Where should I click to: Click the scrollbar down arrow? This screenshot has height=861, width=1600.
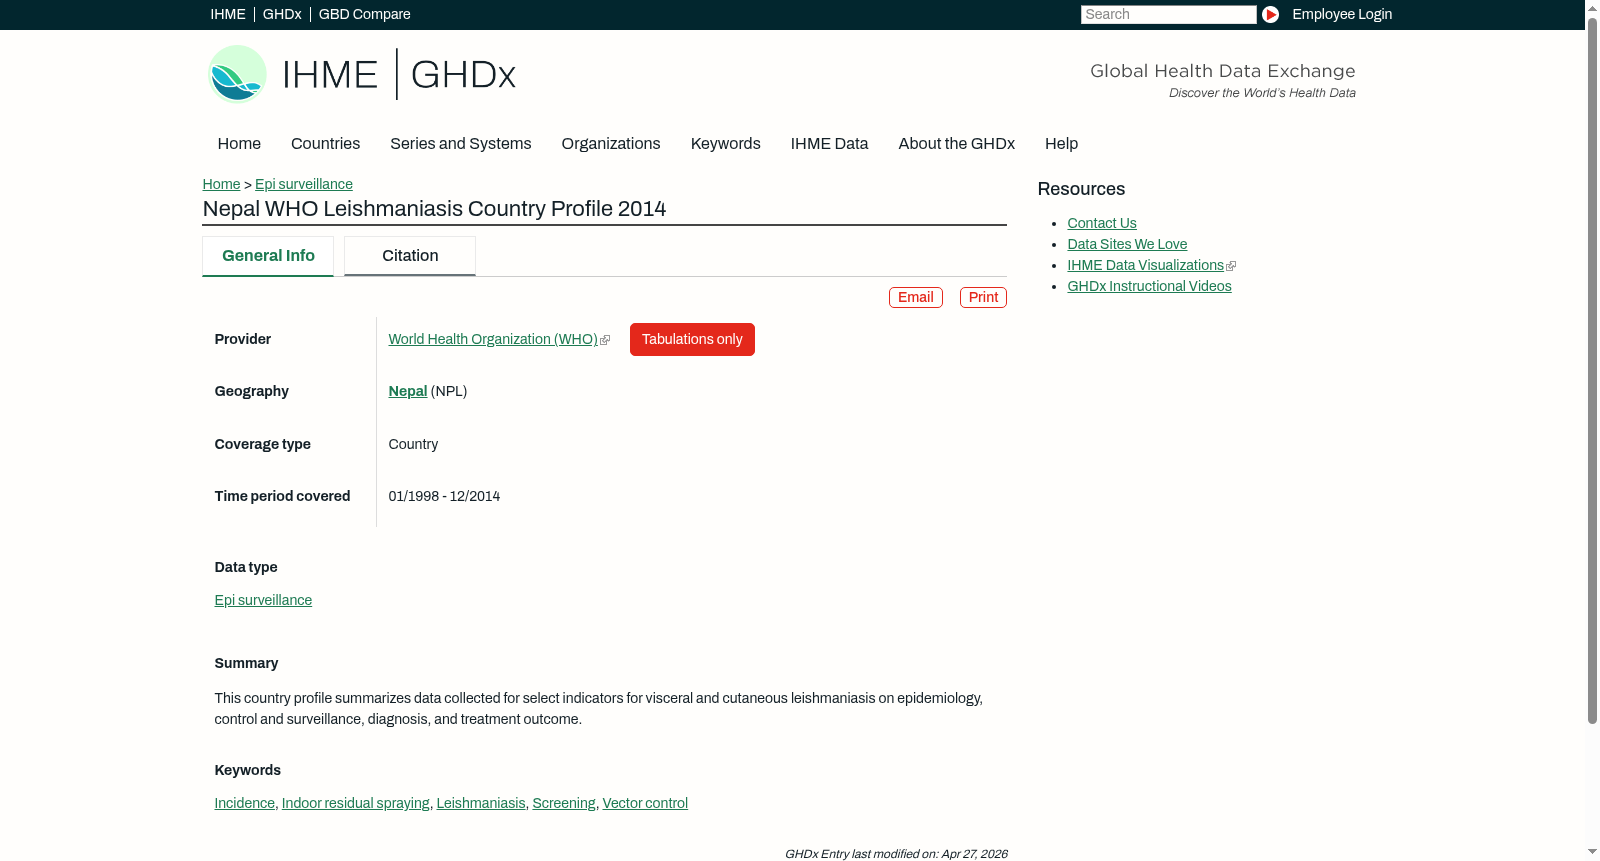pyautogui.click(x=1592, y=853)
